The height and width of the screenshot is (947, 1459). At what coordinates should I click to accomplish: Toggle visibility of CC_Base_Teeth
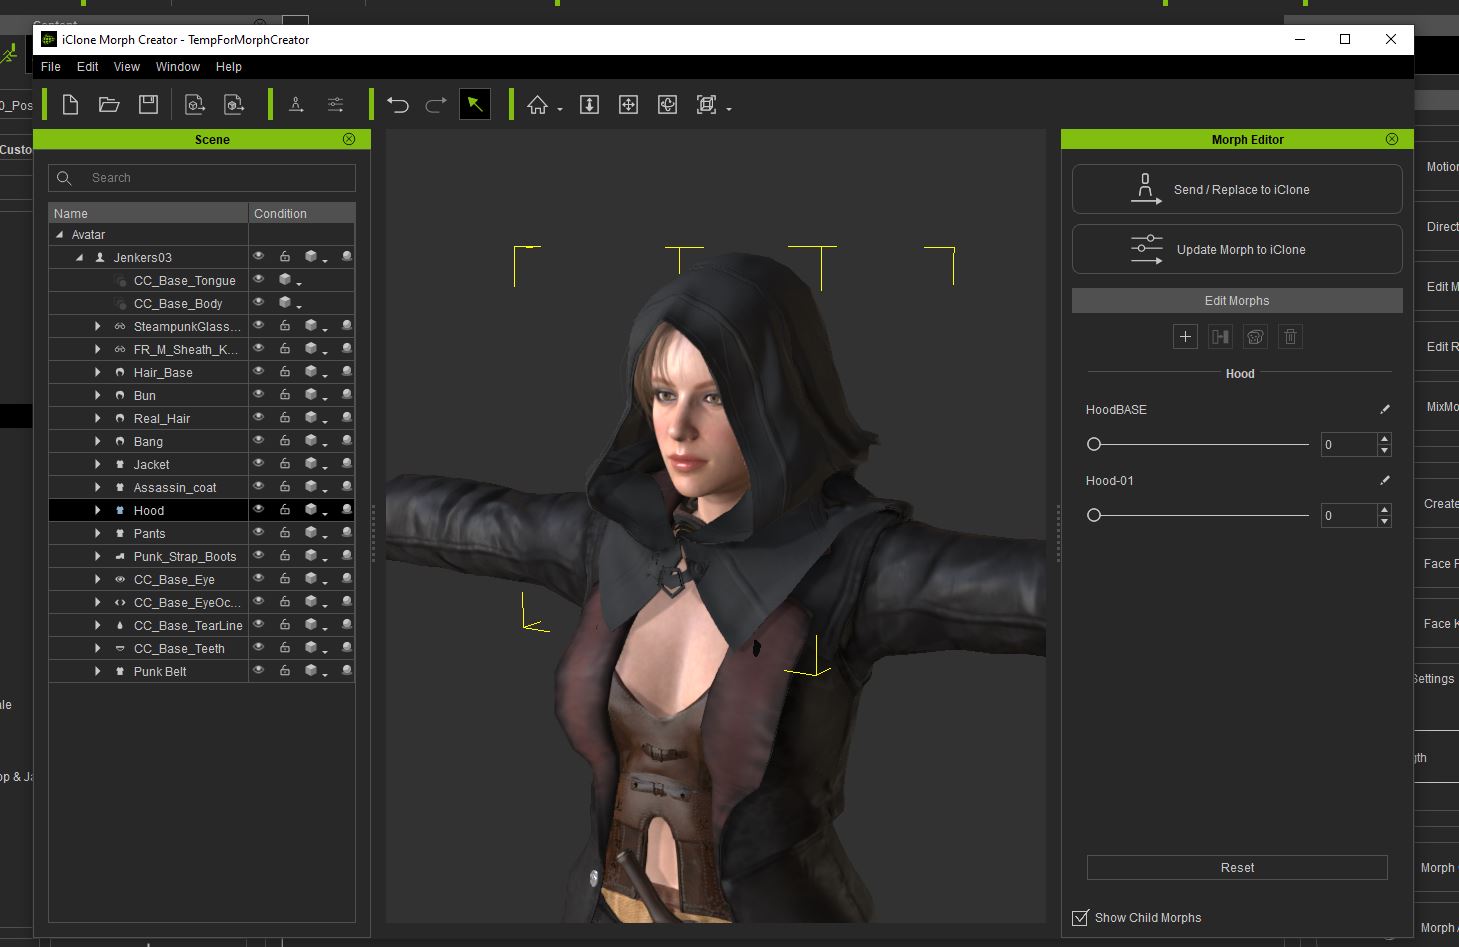pos(259,648)
